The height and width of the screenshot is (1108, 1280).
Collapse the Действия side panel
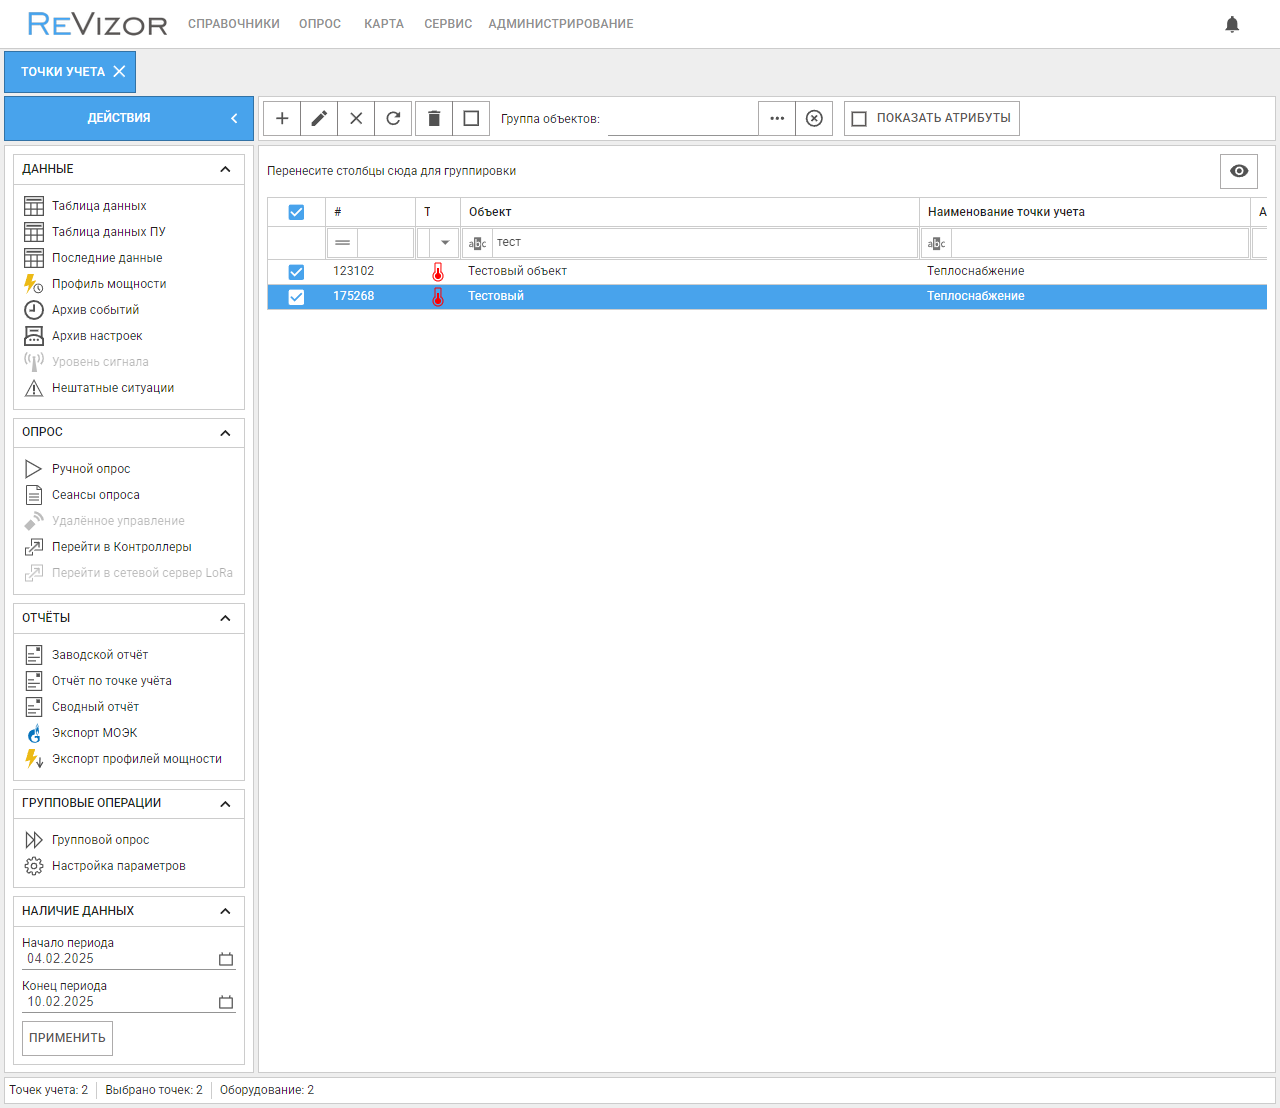[x=234, y=118]
